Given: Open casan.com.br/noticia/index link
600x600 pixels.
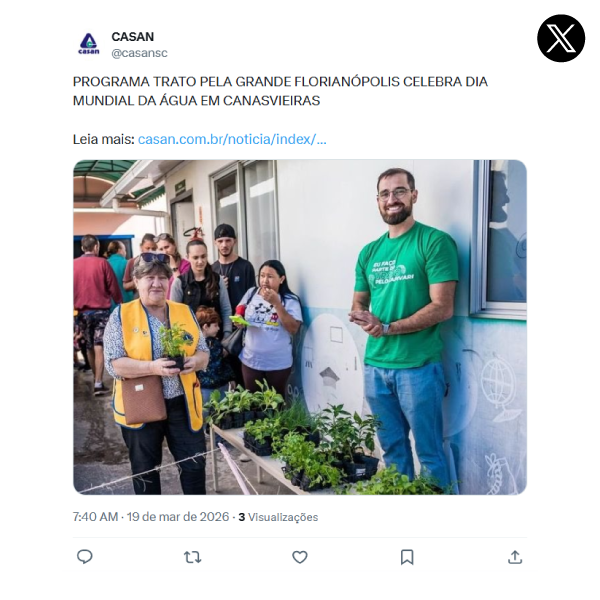Looking at the screenshot, I should tap(232, 139).
